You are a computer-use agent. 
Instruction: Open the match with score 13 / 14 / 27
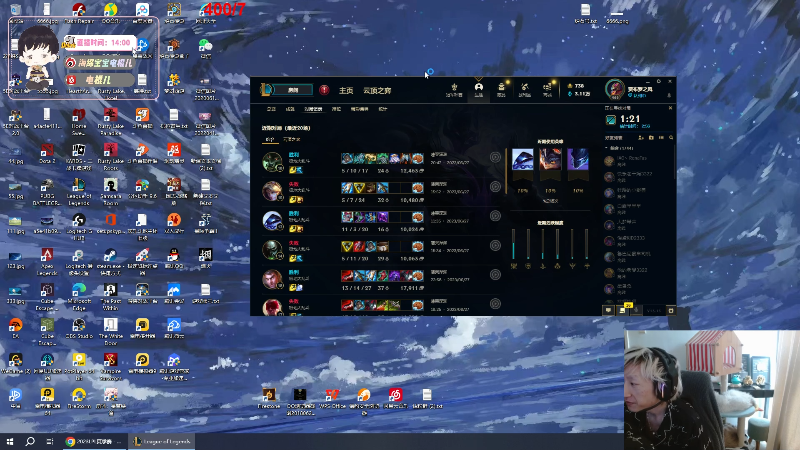382,280
